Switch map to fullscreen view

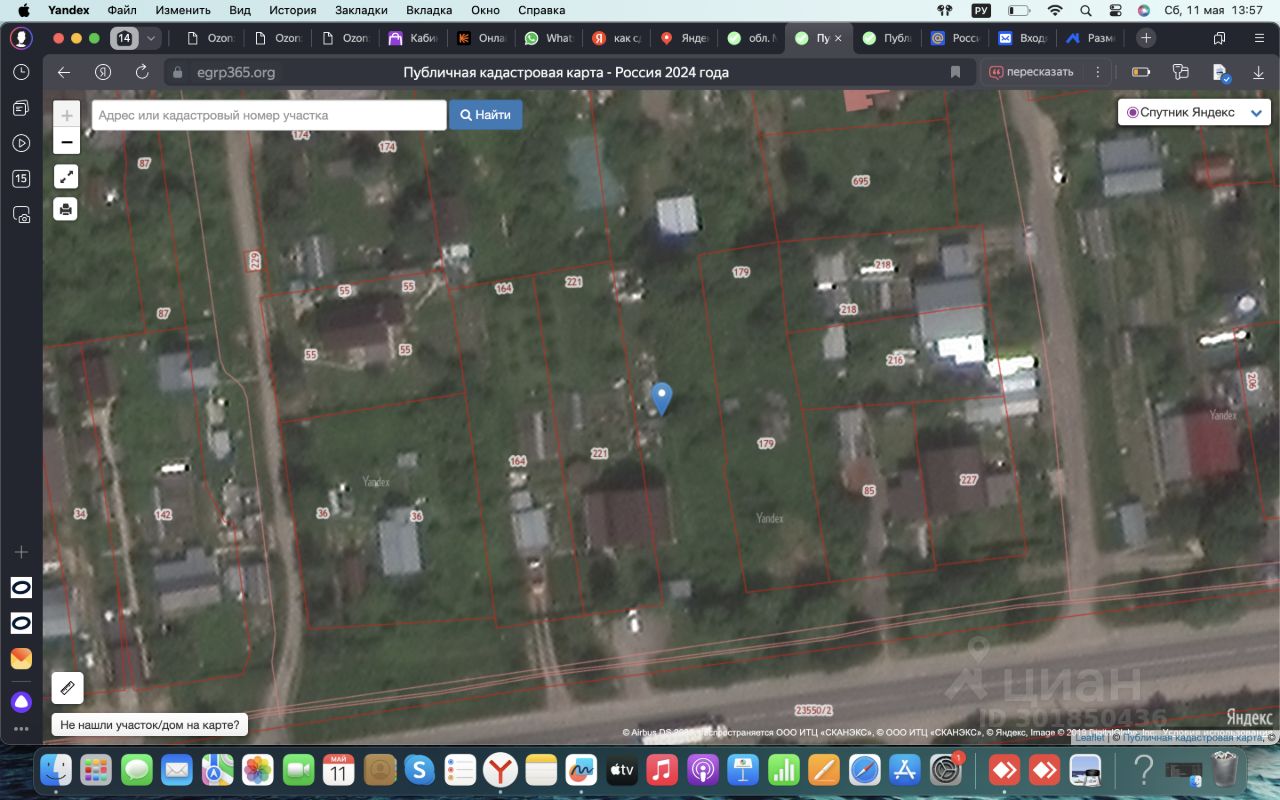click(66, 177)
